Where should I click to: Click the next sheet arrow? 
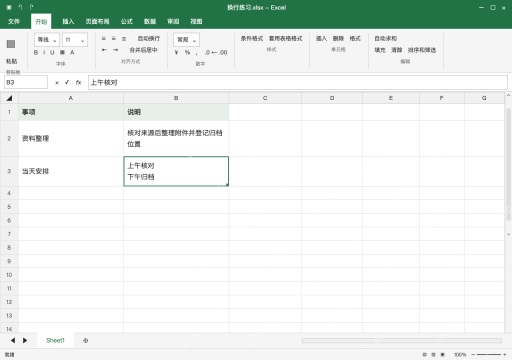click(x=25, y=340)
